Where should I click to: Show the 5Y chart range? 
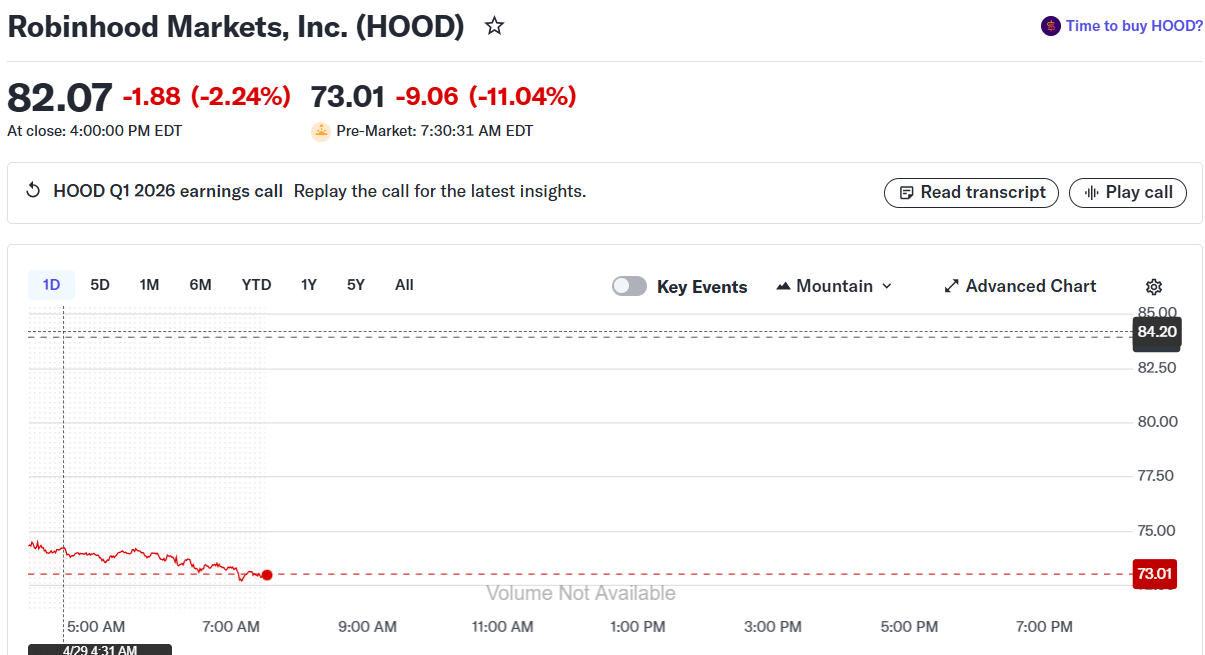(x=356, y=285)
